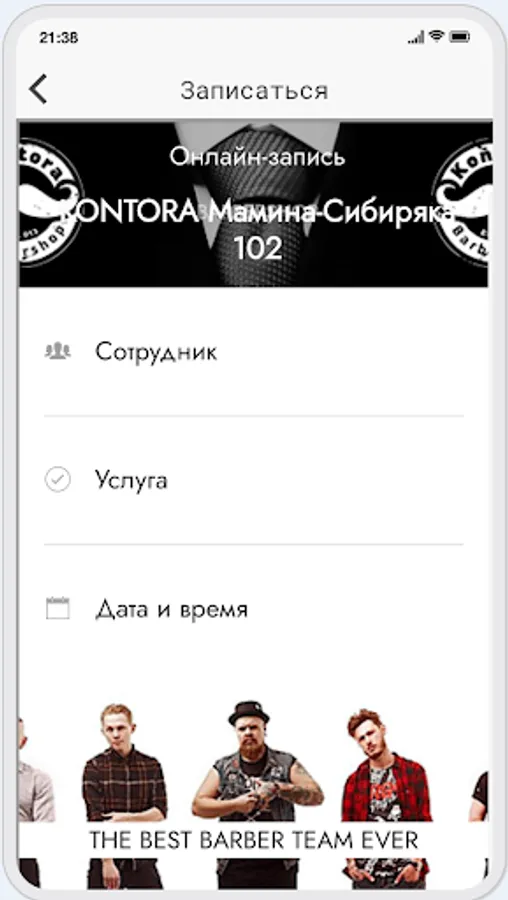Tap the checkmark circle icon beside Услуга

click(x=57, y=480)
